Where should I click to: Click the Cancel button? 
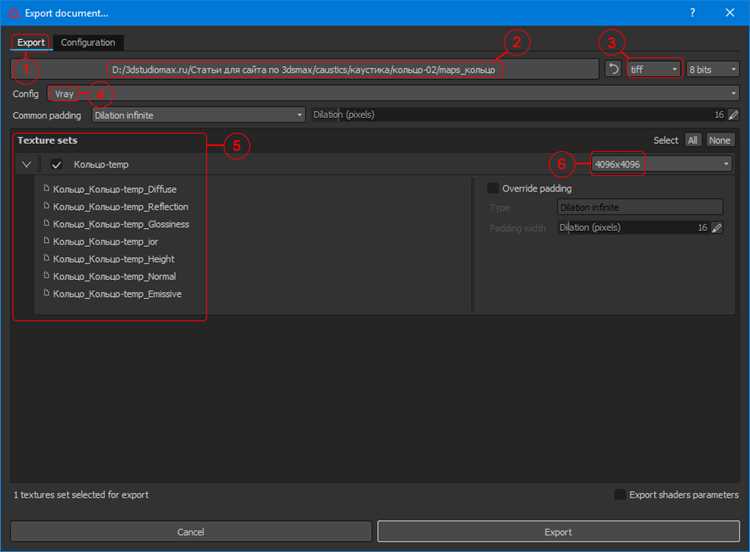191,532
